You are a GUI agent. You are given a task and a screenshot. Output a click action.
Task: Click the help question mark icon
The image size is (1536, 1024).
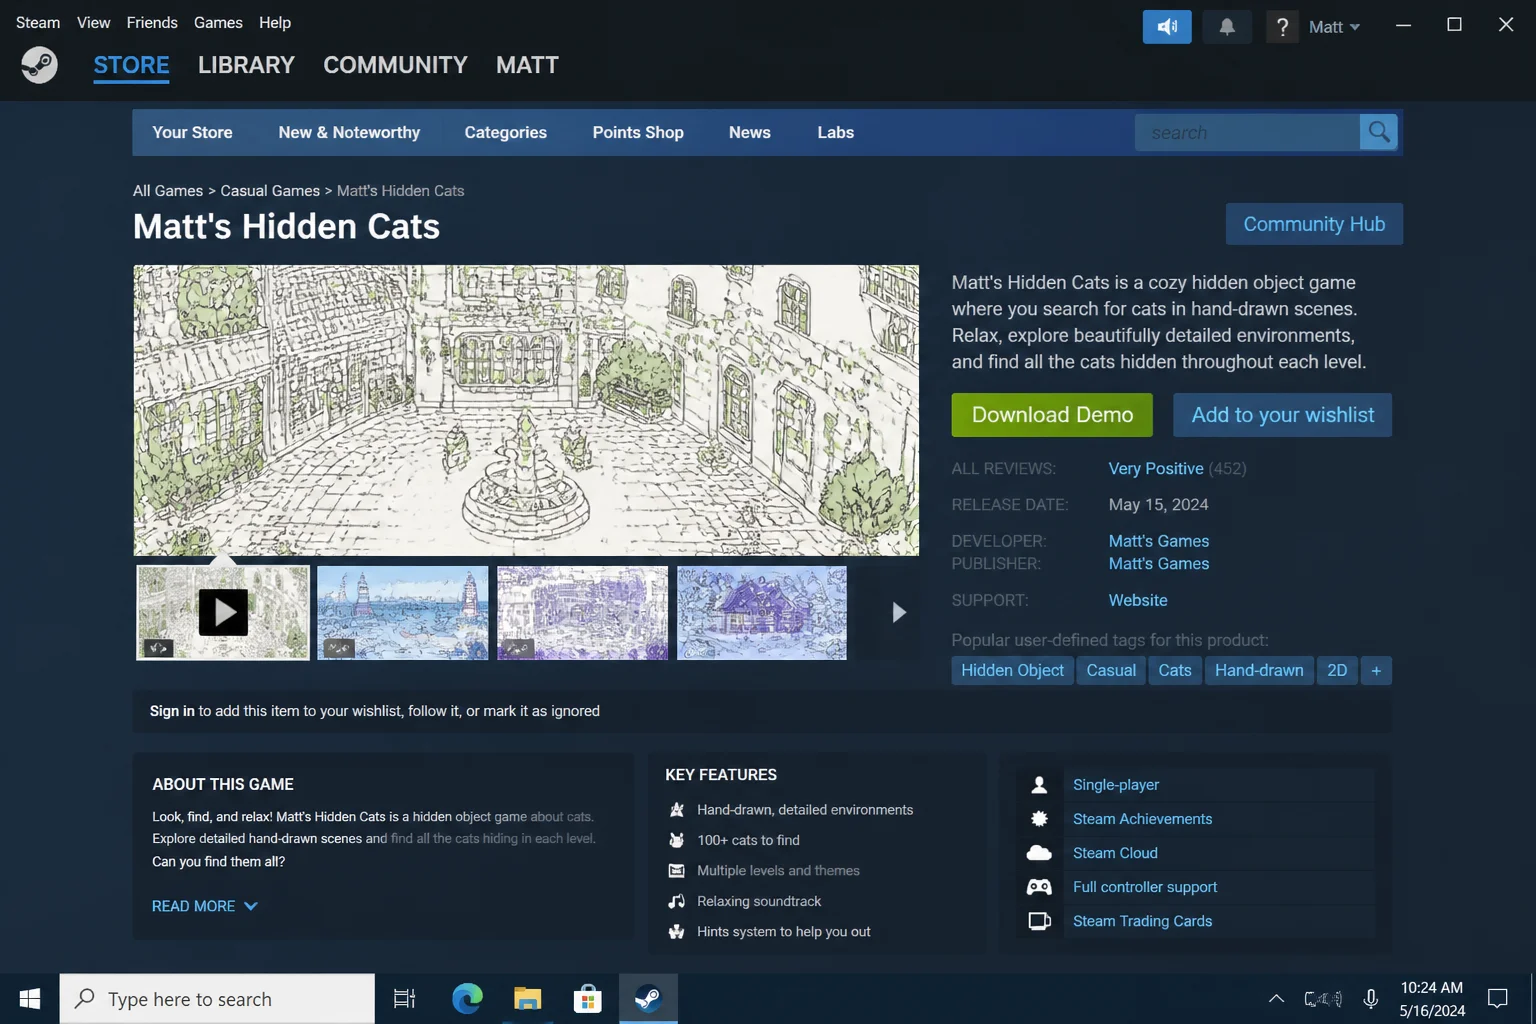point(1282,27)
